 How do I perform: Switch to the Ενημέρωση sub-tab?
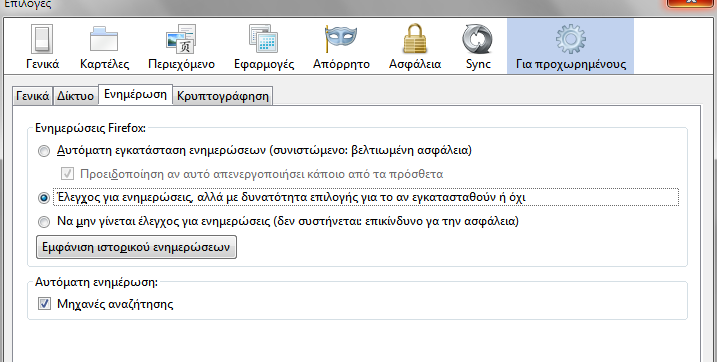135,95
